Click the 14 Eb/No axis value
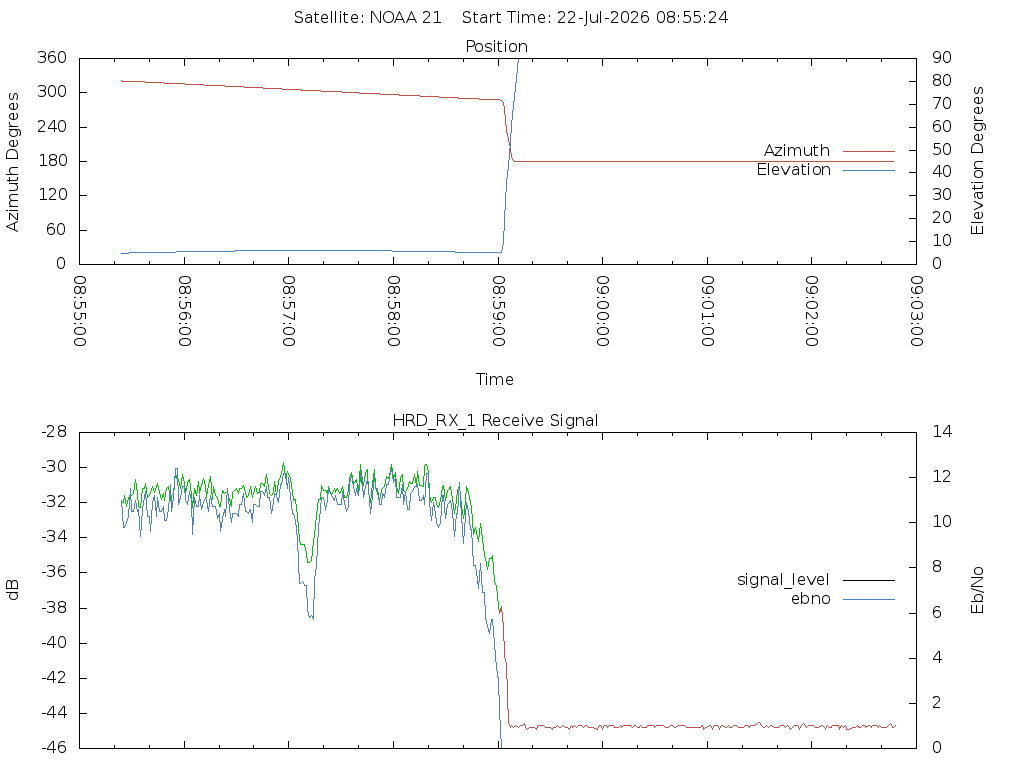This screenshot has width=1024, height=768. tap(942, 432)
